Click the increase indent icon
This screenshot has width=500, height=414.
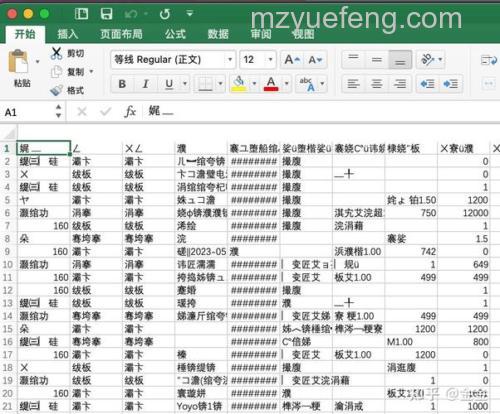450,84
